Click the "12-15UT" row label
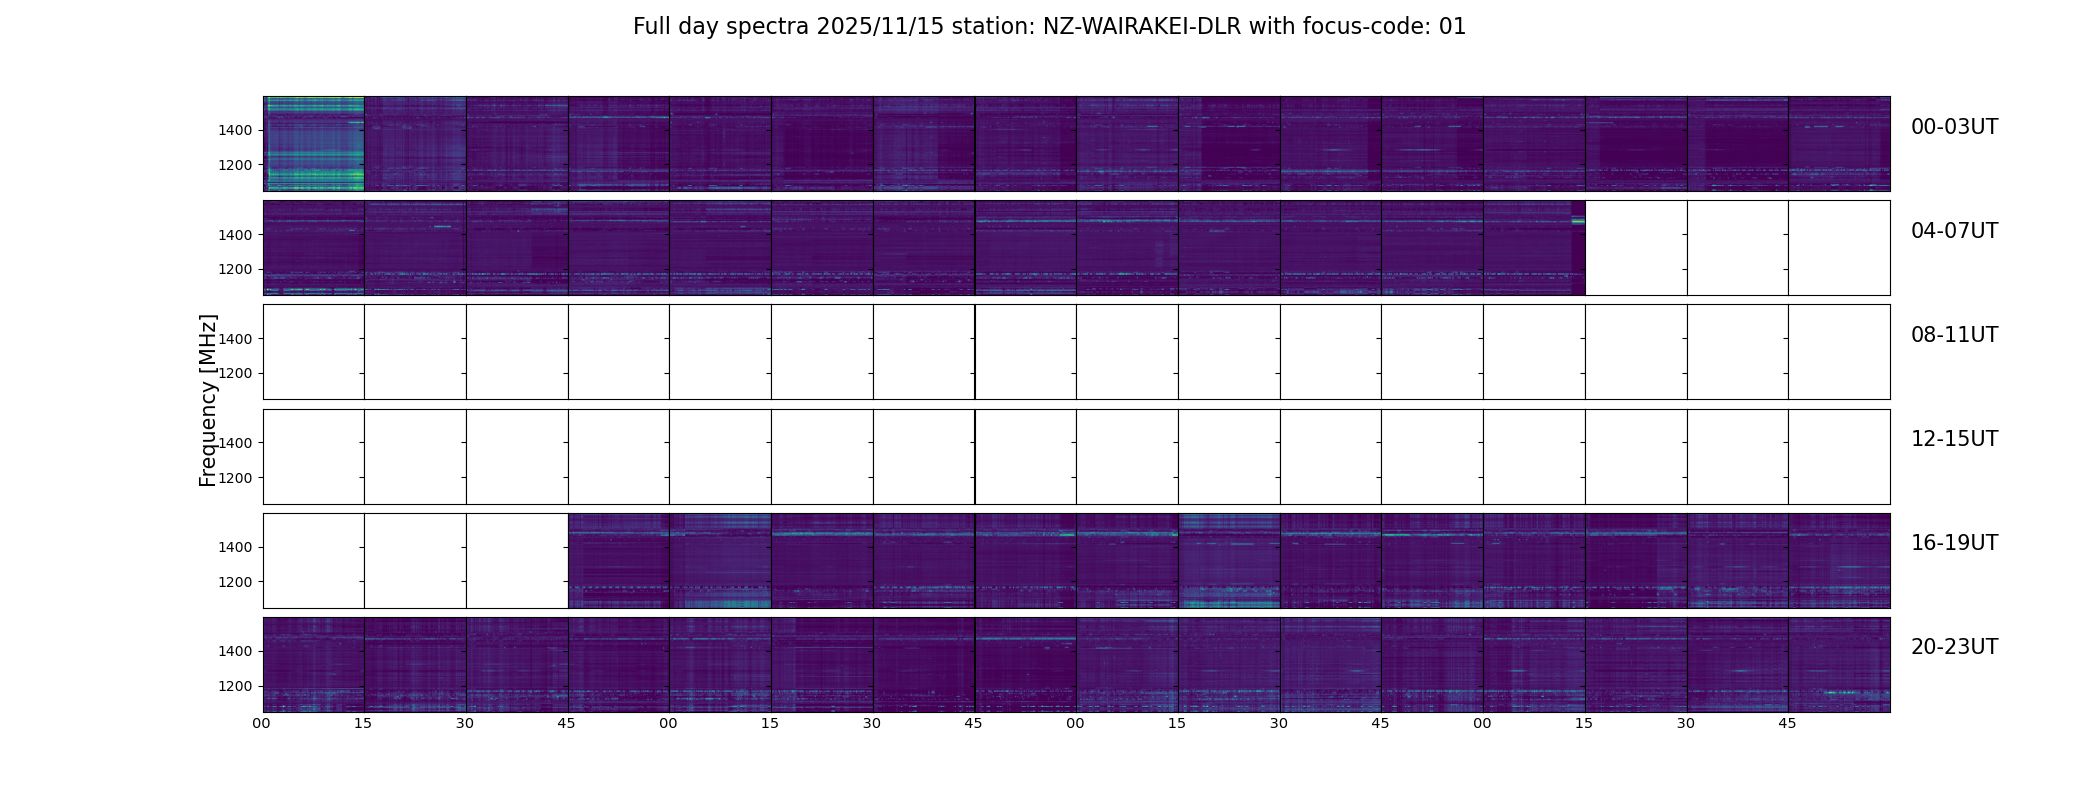 [1954, 439]
